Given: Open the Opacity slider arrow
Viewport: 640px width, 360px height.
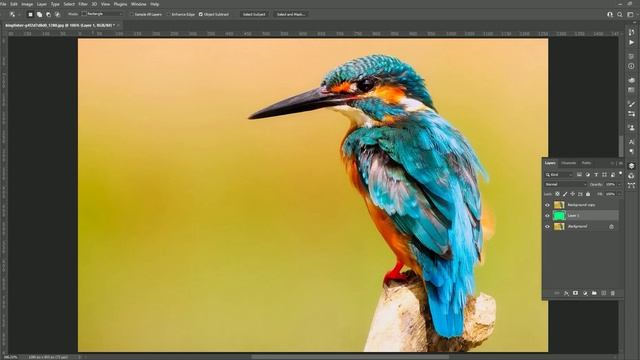Looking at the screenshot, I should 620,184.
